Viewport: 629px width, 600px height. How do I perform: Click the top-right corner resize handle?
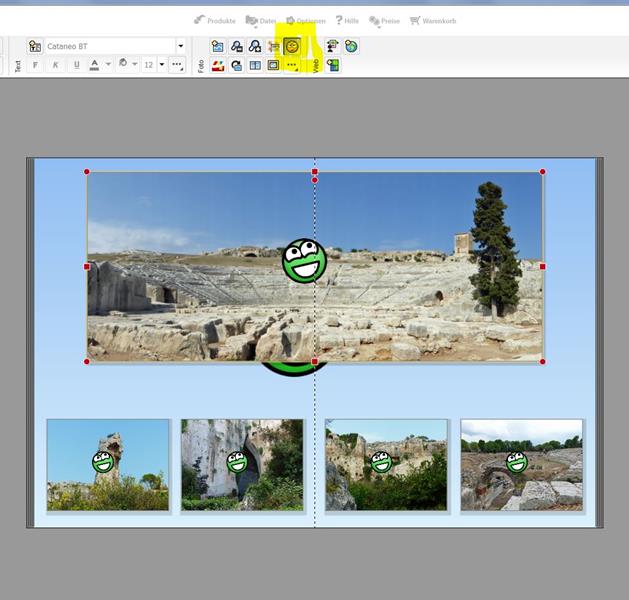point(543,172)
